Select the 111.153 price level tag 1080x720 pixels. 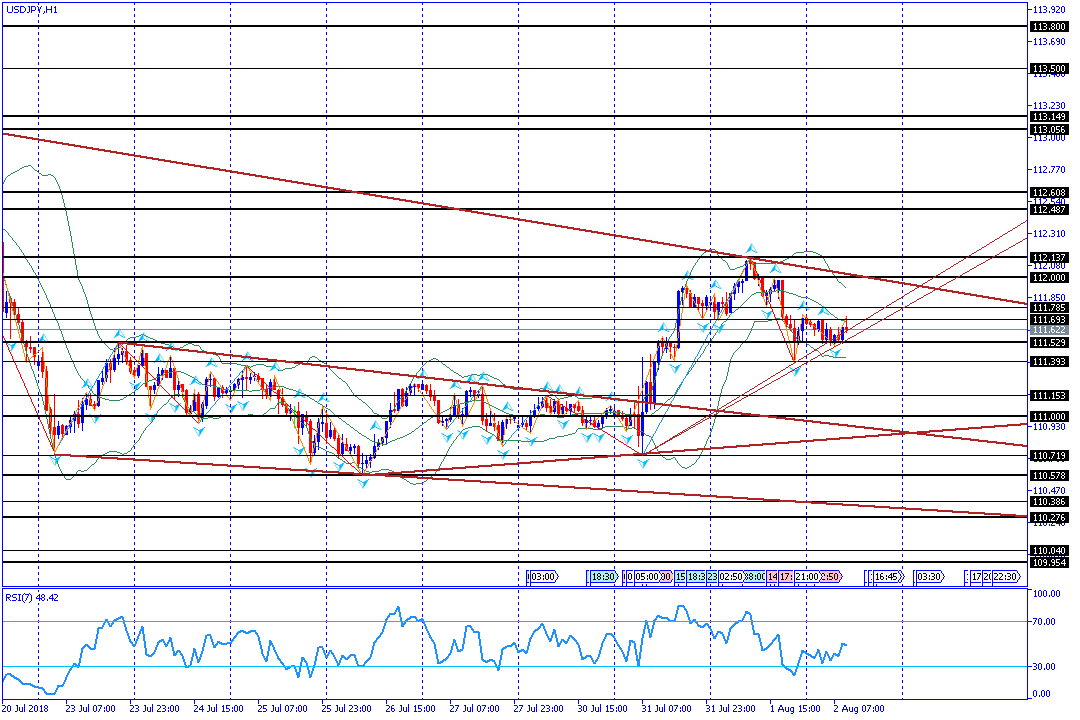1049,395
